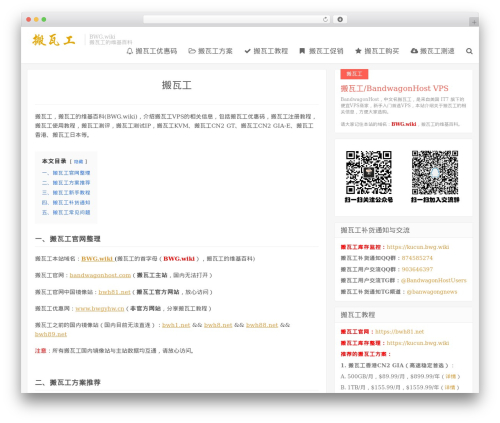Screen dimensions: 500x423
Task: Open the bwh8.net link
Action: coord(218,325)
